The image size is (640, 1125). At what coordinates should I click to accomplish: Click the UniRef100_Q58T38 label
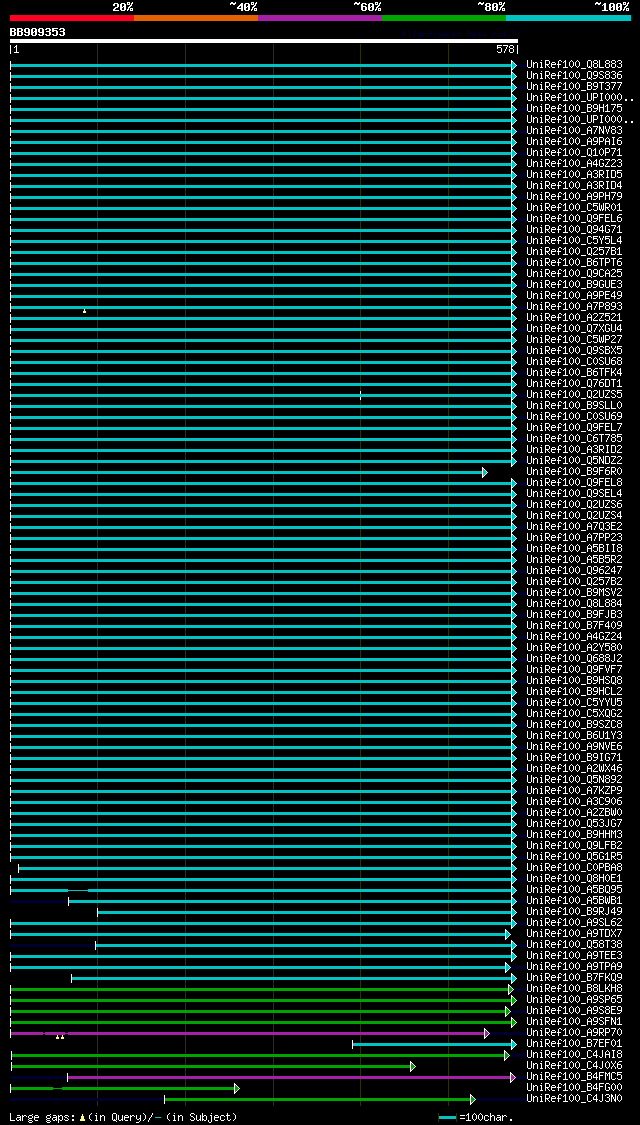(x=574, y=944)
